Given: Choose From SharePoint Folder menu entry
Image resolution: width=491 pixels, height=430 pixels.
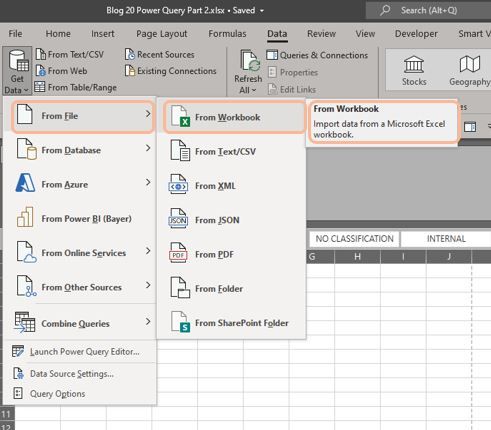Looking at the screenshot, I should 231,323.
